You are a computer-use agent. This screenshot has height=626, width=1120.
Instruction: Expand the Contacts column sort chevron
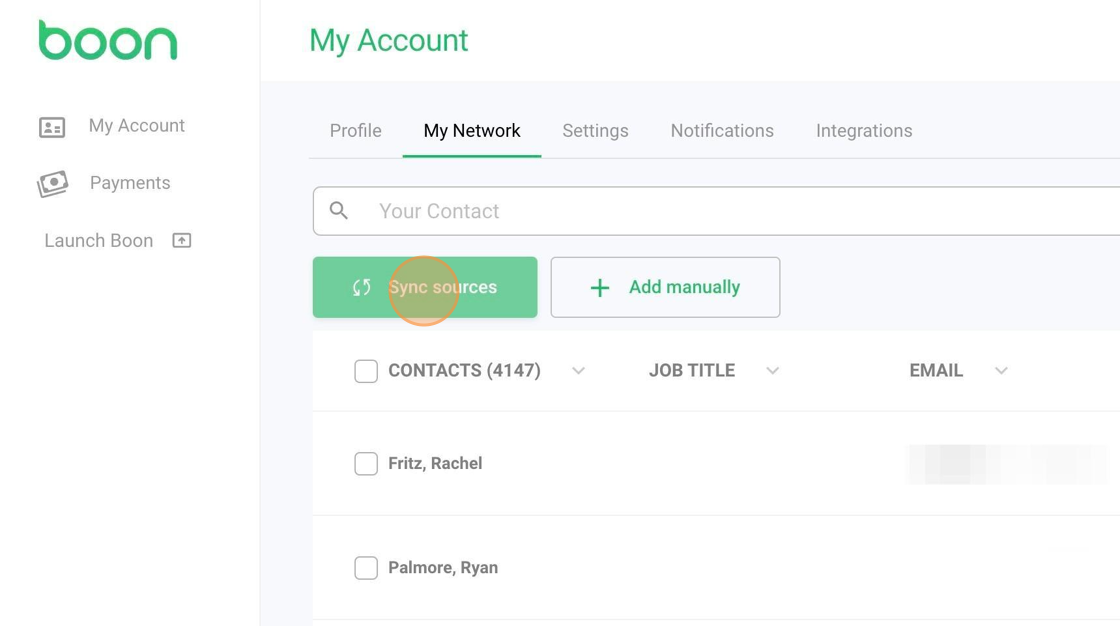(578, 371)
